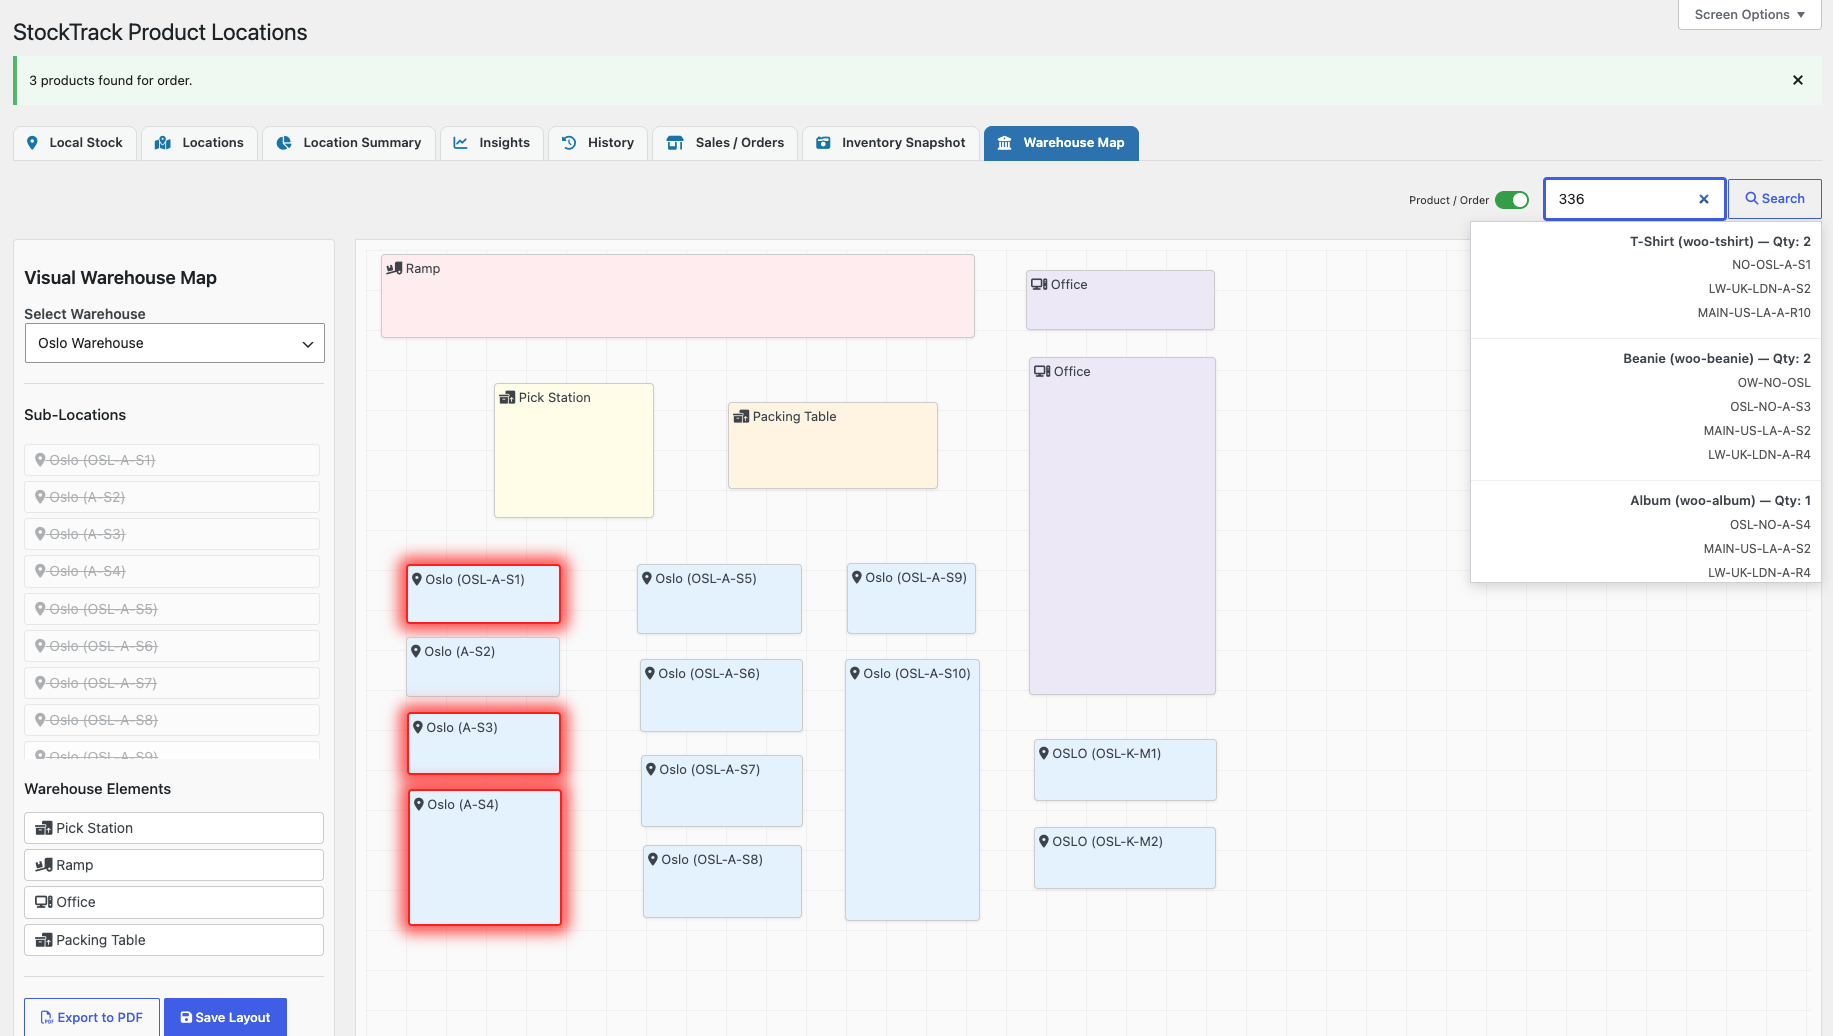Click the chevron arrow of Oslo Warehouse selector
Image resolution: width=1833 pixels, height=1036 pixels.
click(x=308, y=344)
